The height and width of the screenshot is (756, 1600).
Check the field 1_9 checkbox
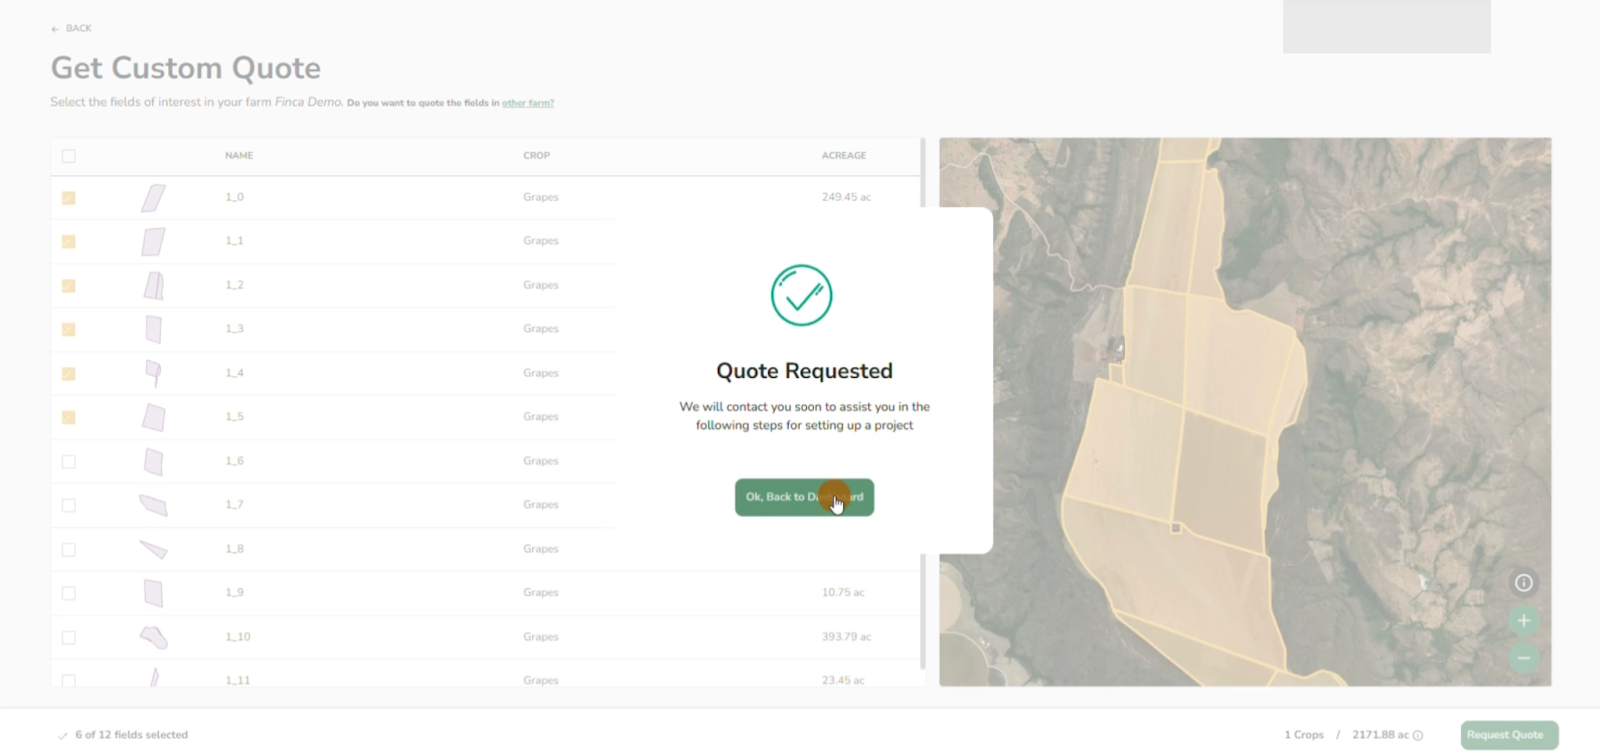(x=69, y=594)
